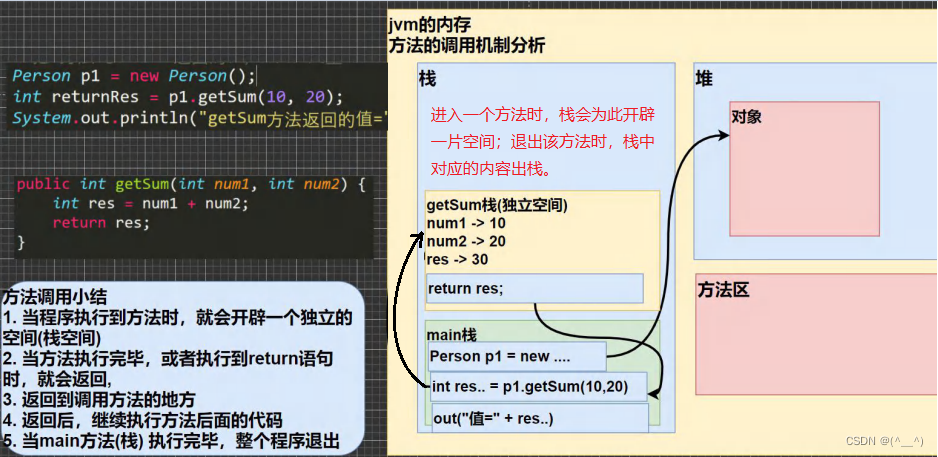Click the red note starting "进入一个方法时"
The width and height of the screenshot is (938, 457).
543,142
